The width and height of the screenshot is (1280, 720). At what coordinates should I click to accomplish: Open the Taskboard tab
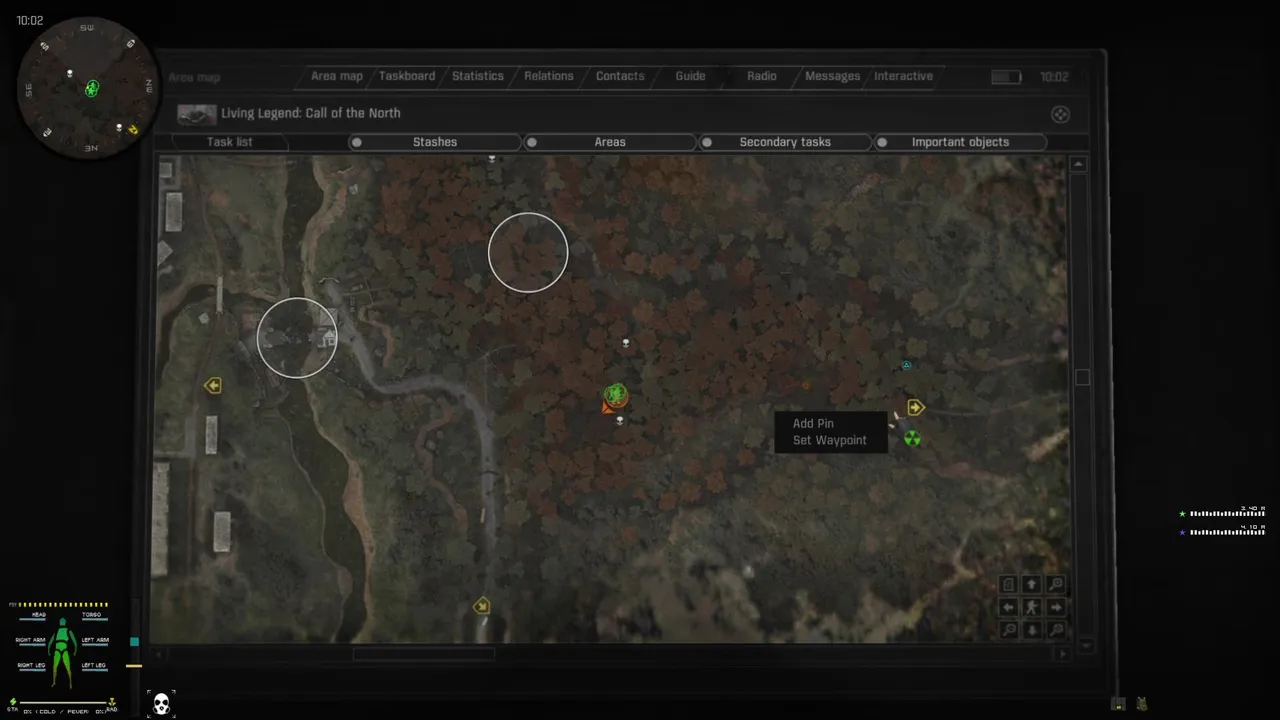click(x=407, y=76)
